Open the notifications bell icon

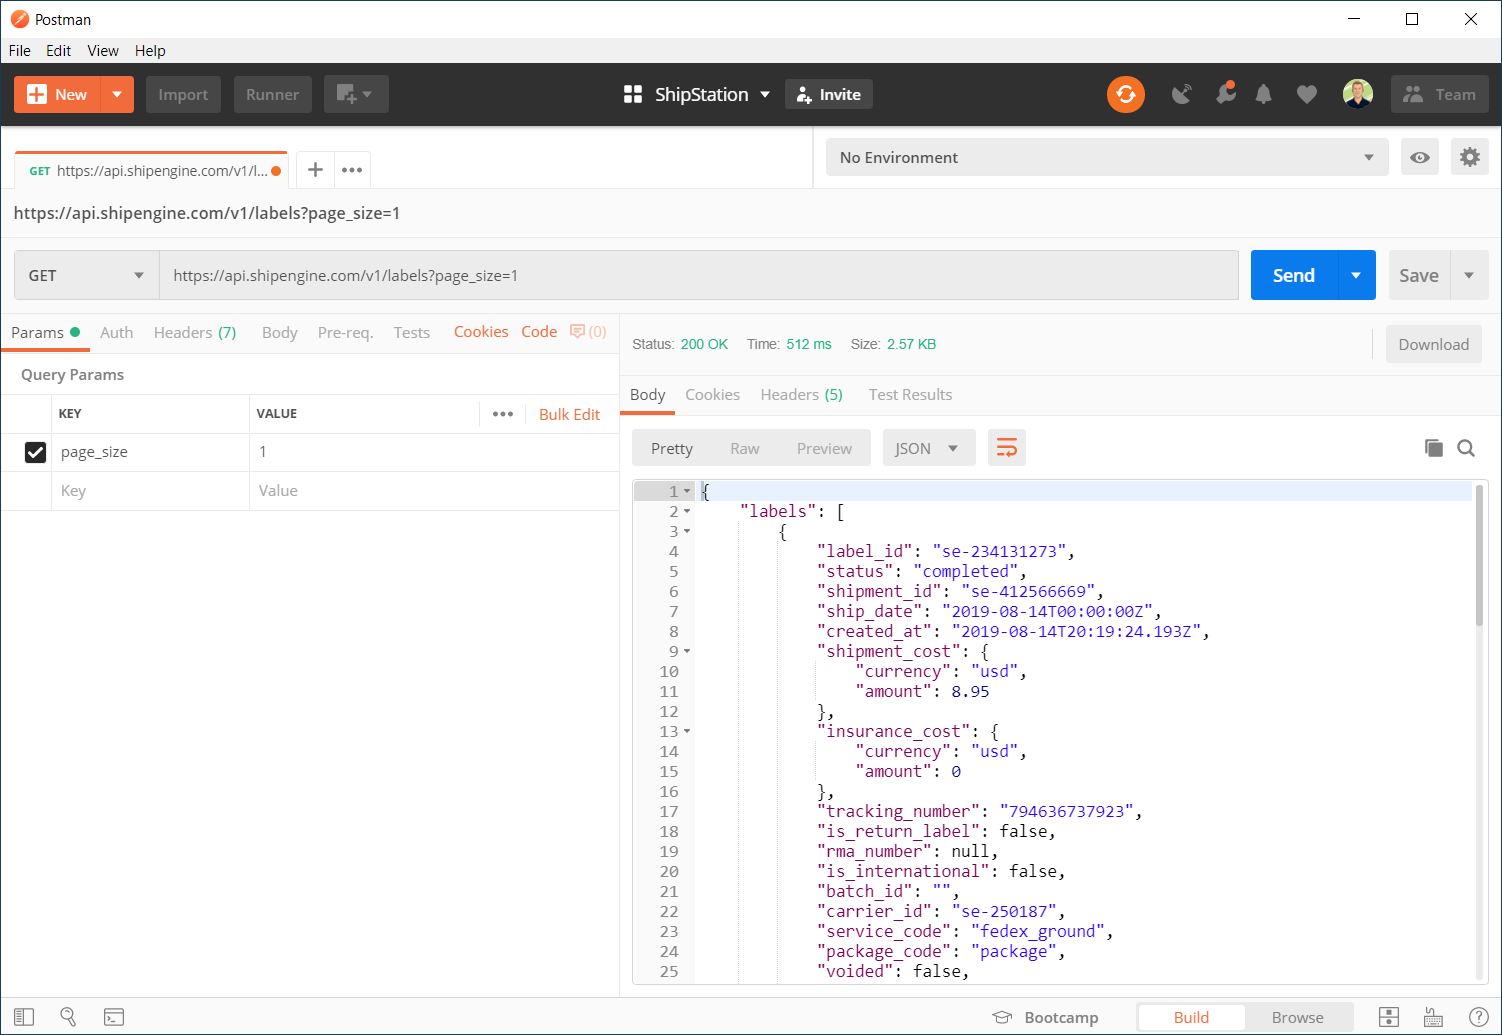(1264, 94)
